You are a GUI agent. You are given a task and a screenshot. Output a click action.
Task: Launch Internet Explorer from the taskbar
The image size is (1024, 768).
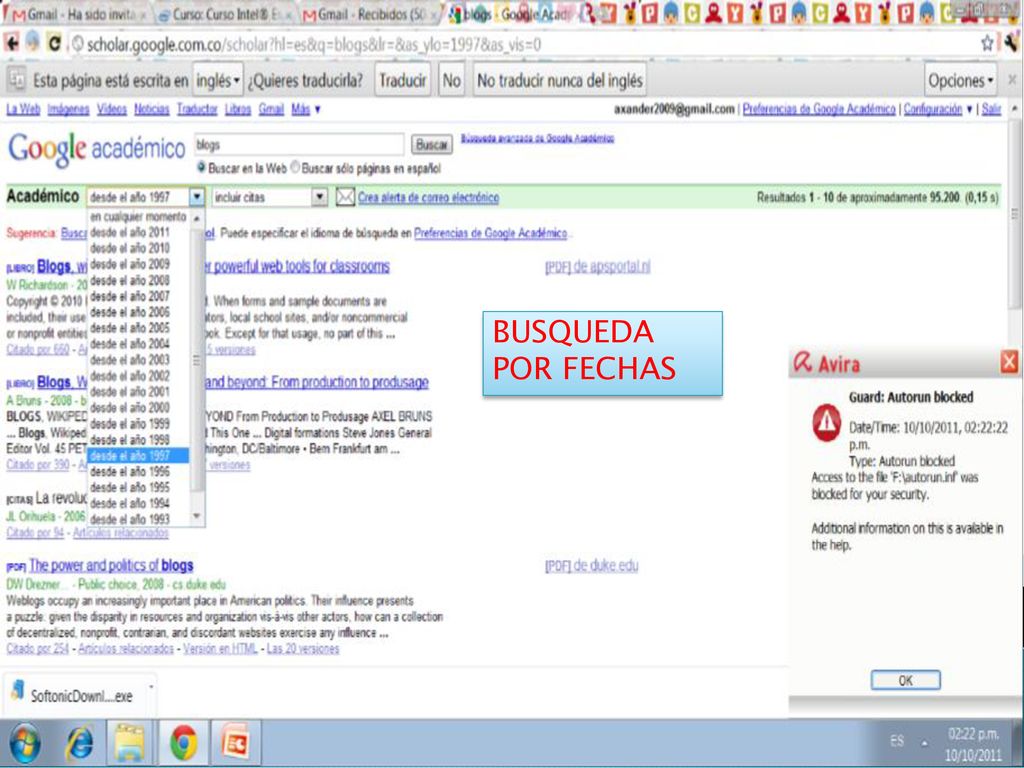pos(80,743)
